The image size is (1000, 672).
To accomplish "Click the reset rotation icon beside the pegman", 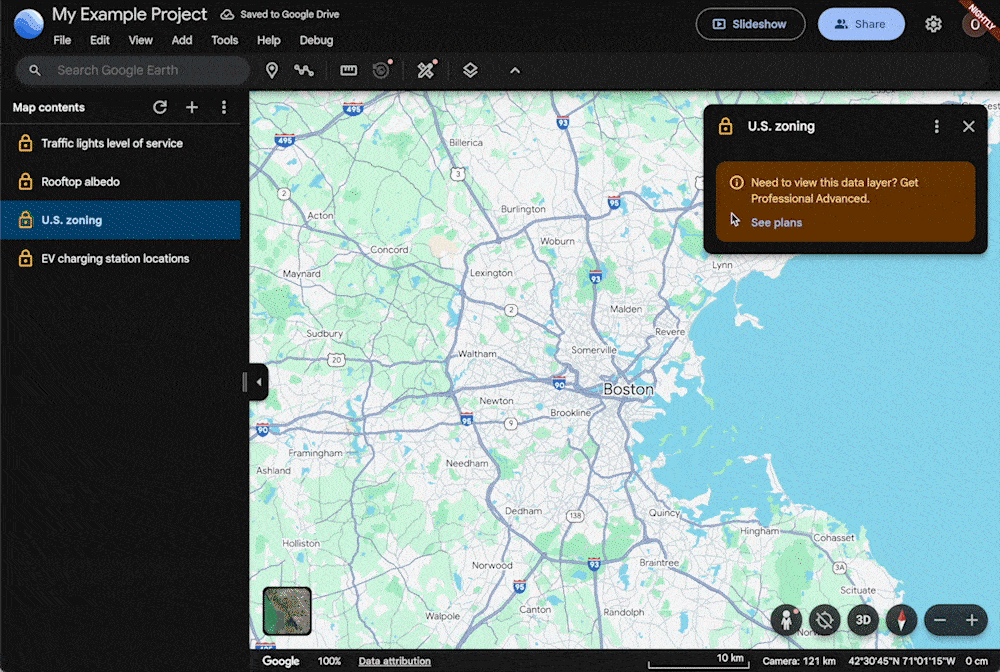I will pos(825,620).
